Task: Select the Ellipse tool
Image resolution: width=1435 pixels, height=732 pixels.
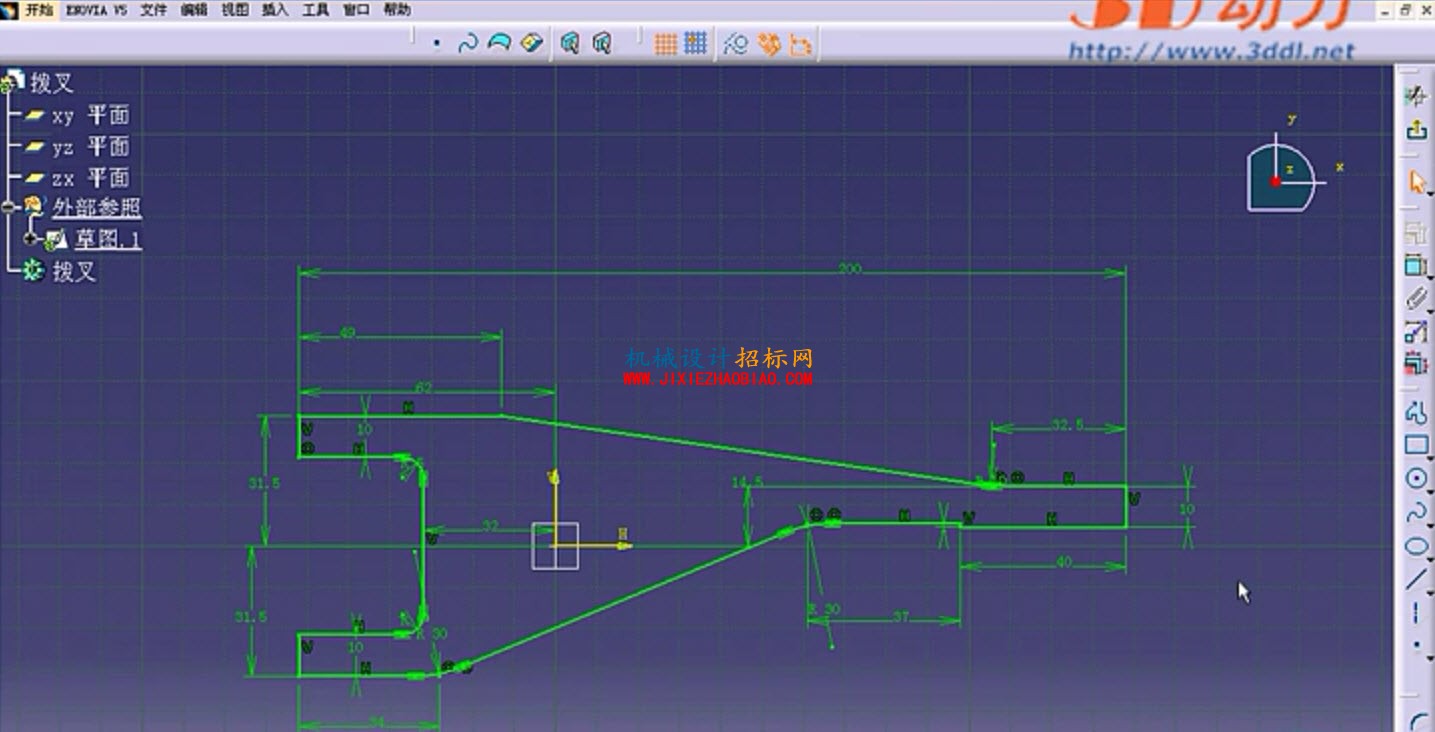Action: click(x=1415, y=546)
